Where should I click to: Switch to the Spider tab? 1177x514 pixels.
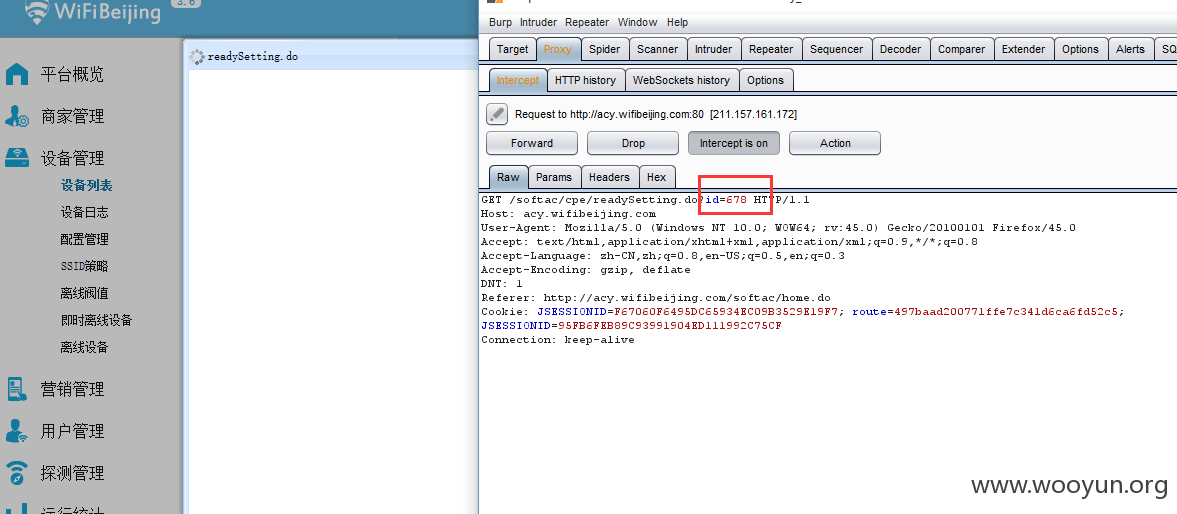coord(604,50)
